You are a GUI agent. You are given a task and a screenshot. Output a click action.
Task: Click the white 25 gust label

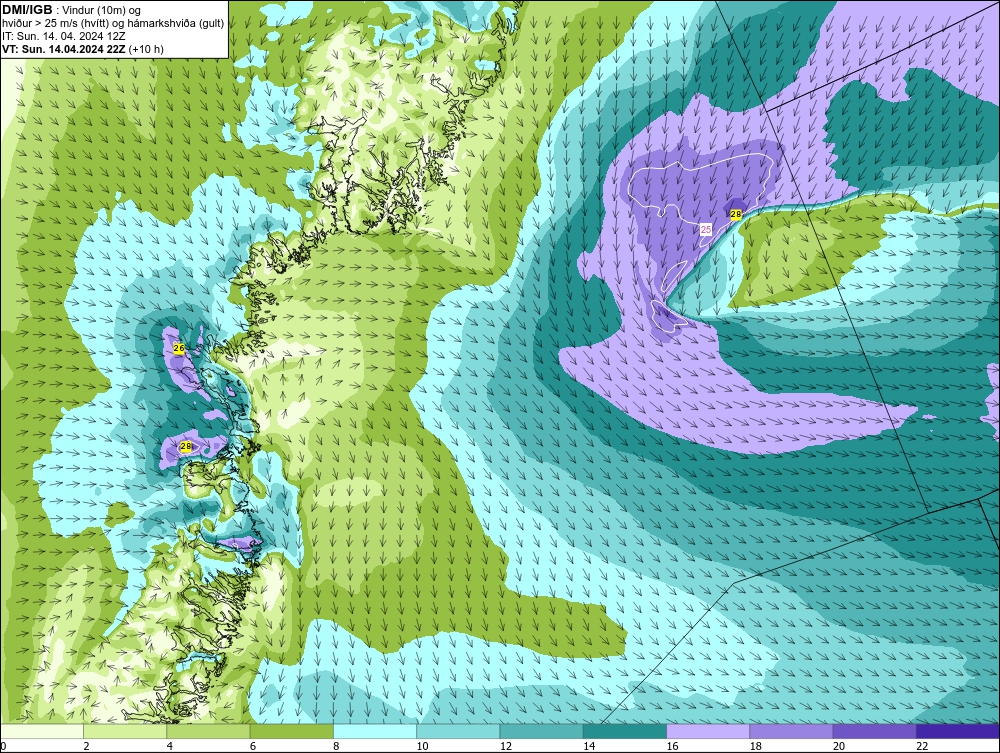[x=706, y=229]
